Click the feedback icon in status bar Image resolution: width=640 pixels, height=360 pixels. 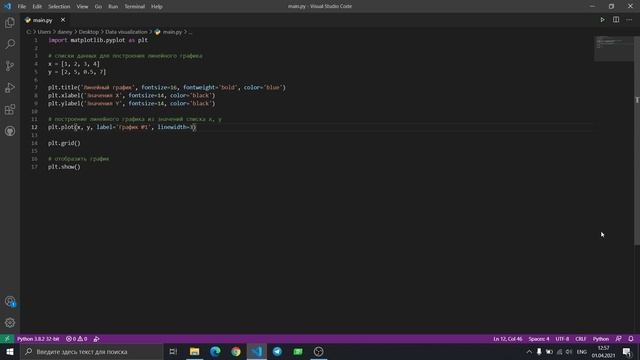click(x=618, y=339)
